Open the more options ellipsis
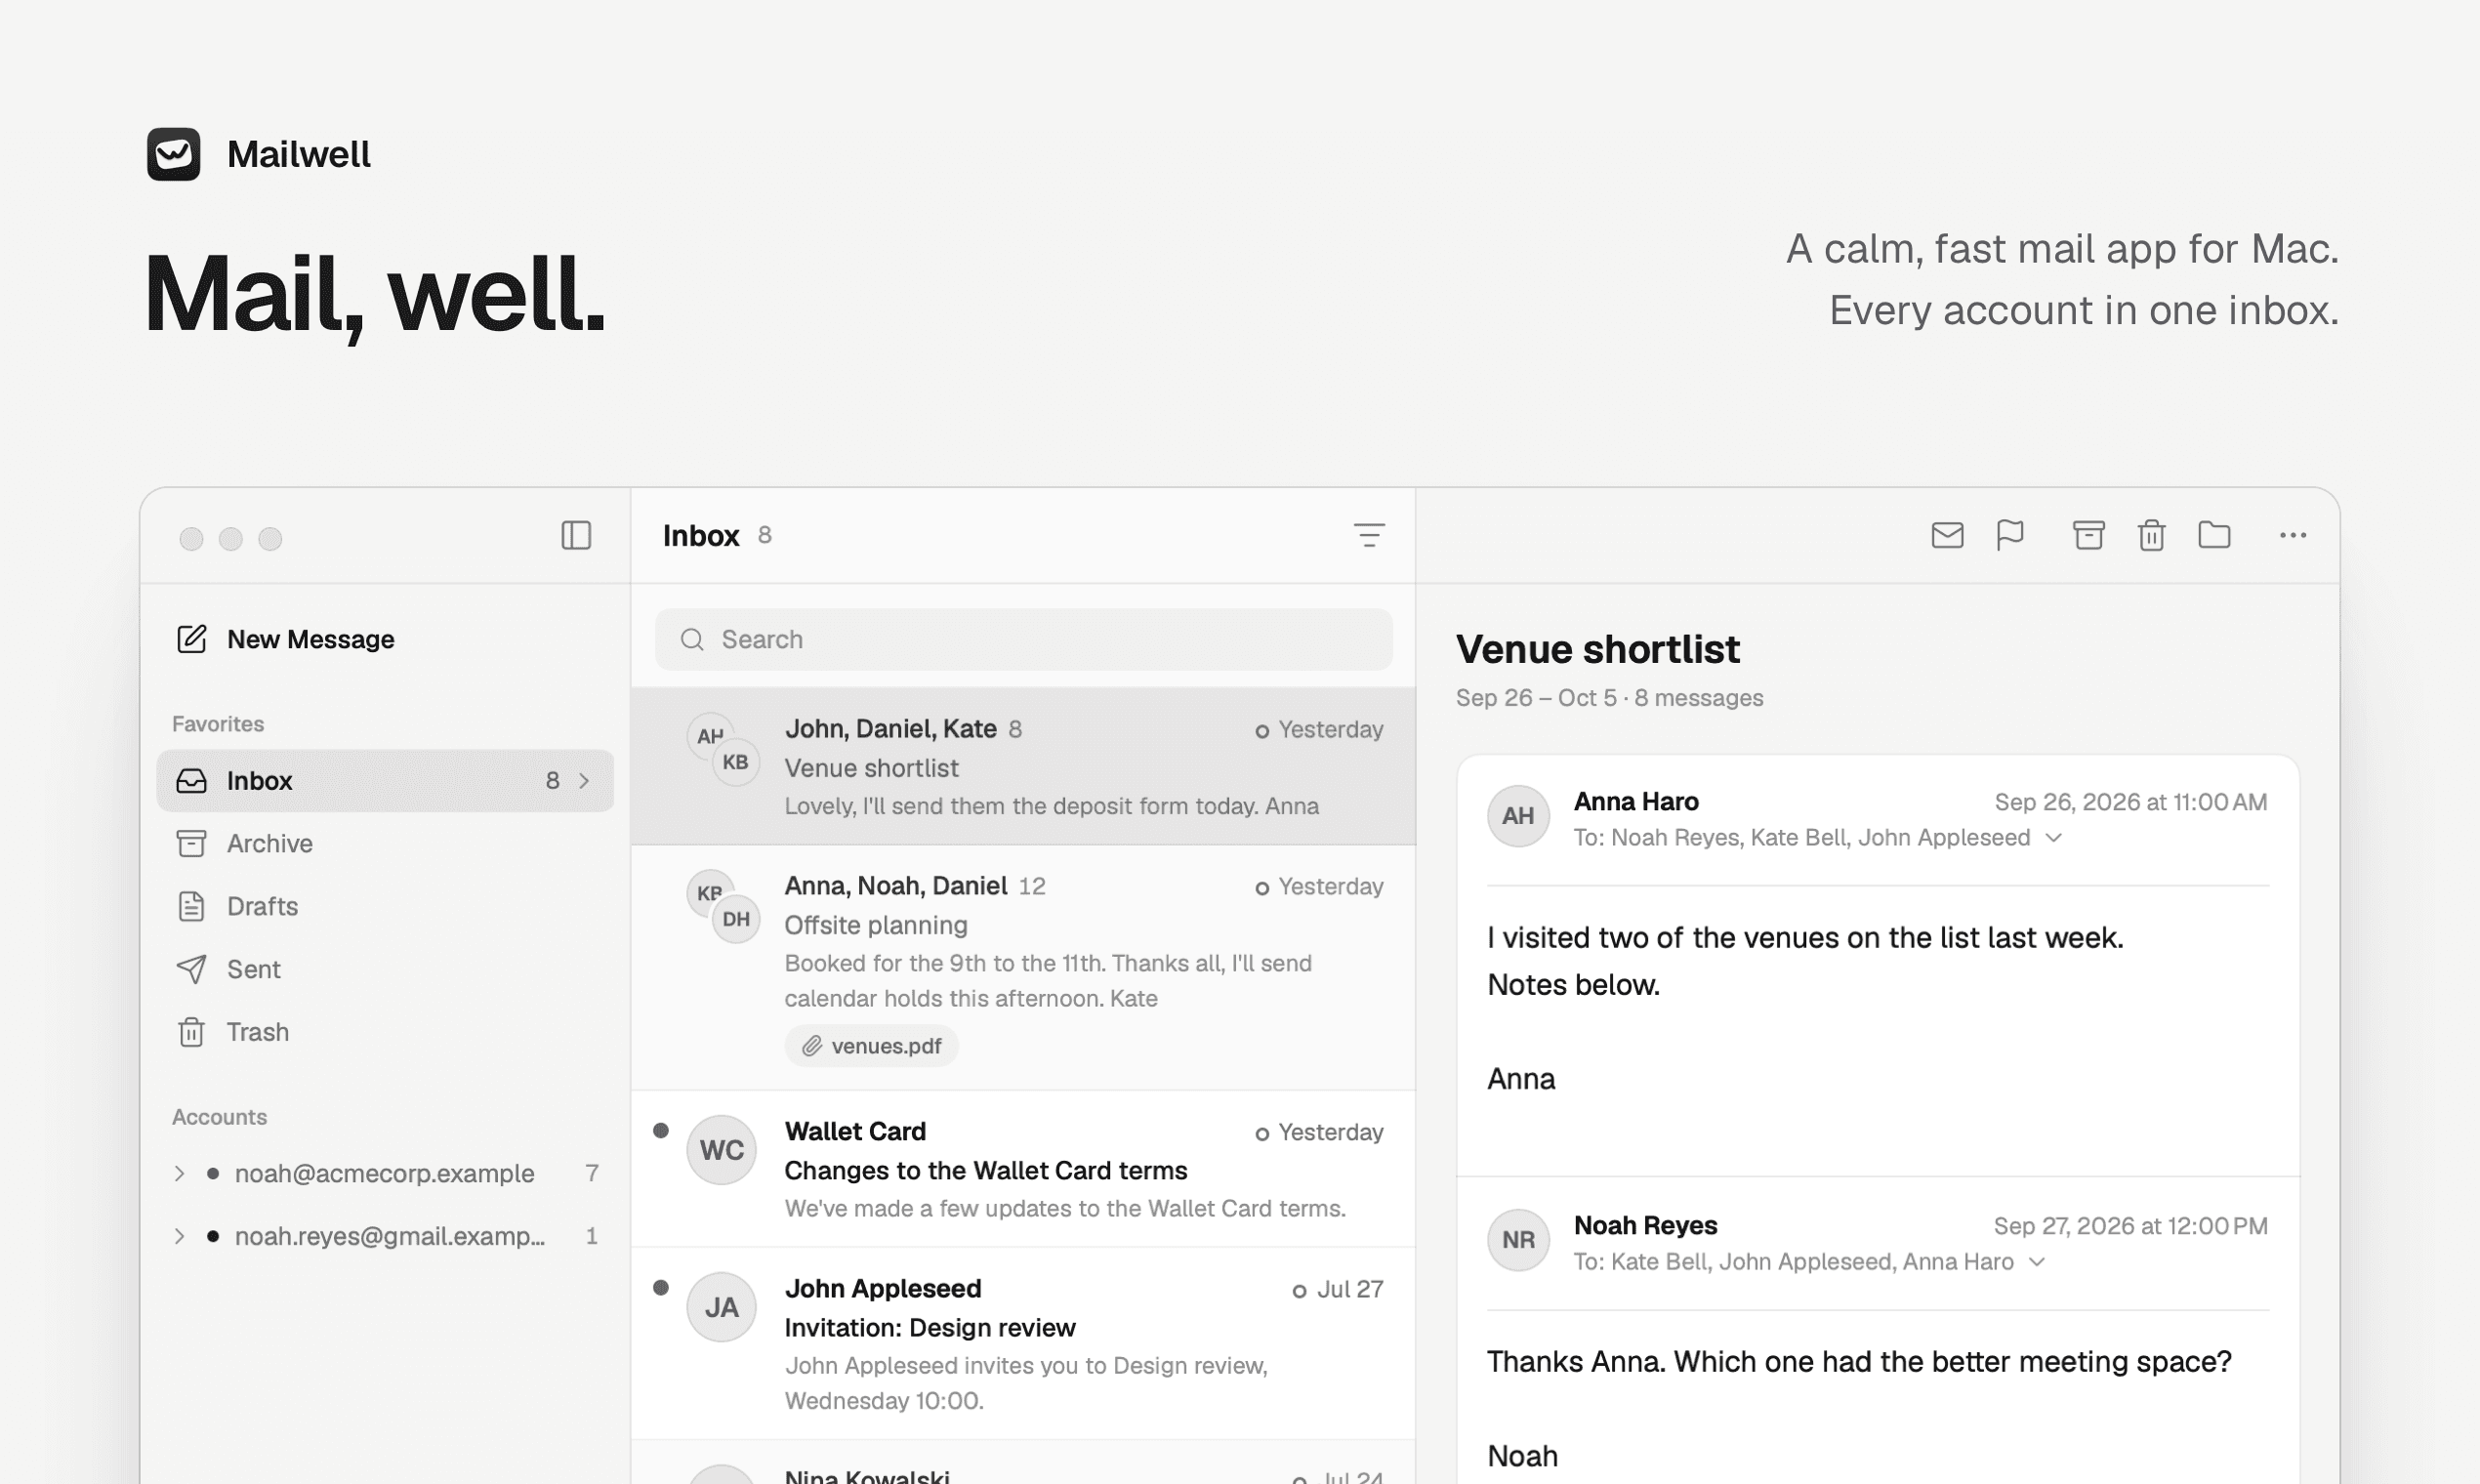Viewport: 2480px width, 1484px height. pos(2293,535)
